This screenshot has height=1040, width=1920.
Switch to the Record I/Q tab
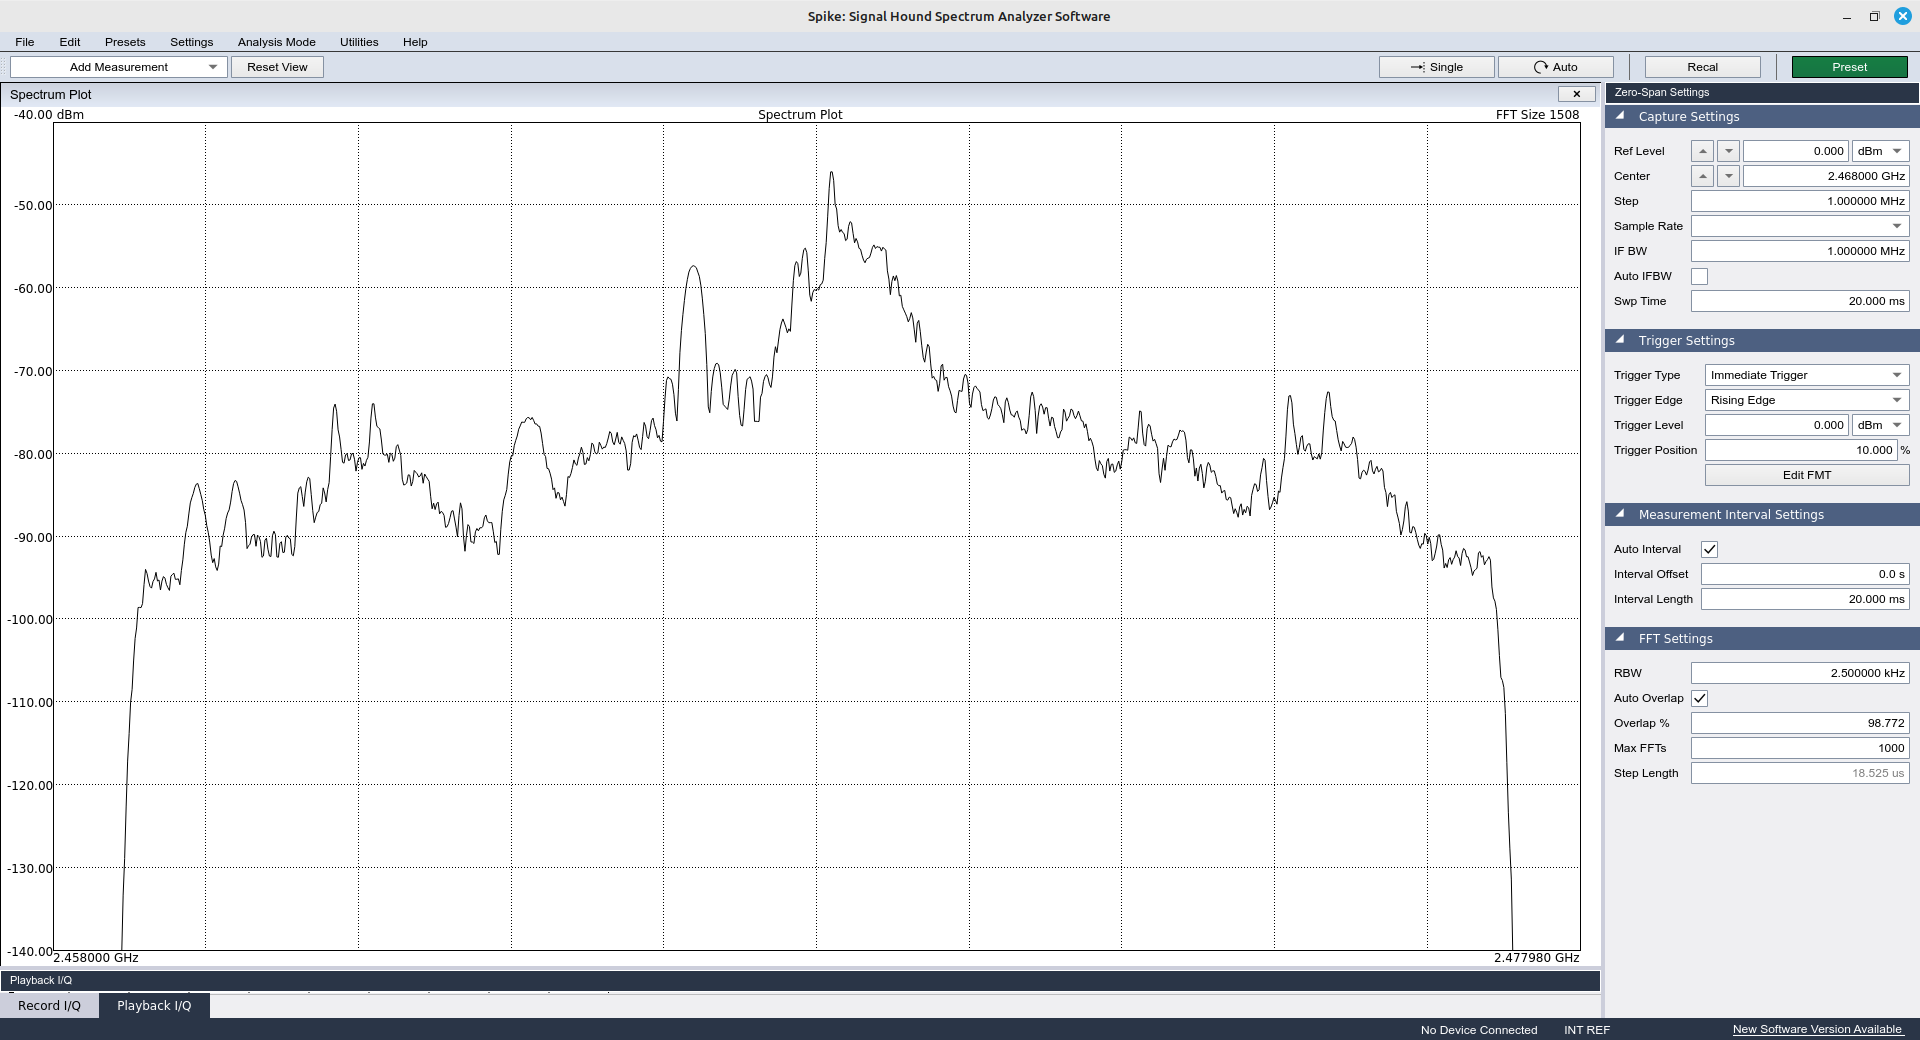click(49, 1005)
